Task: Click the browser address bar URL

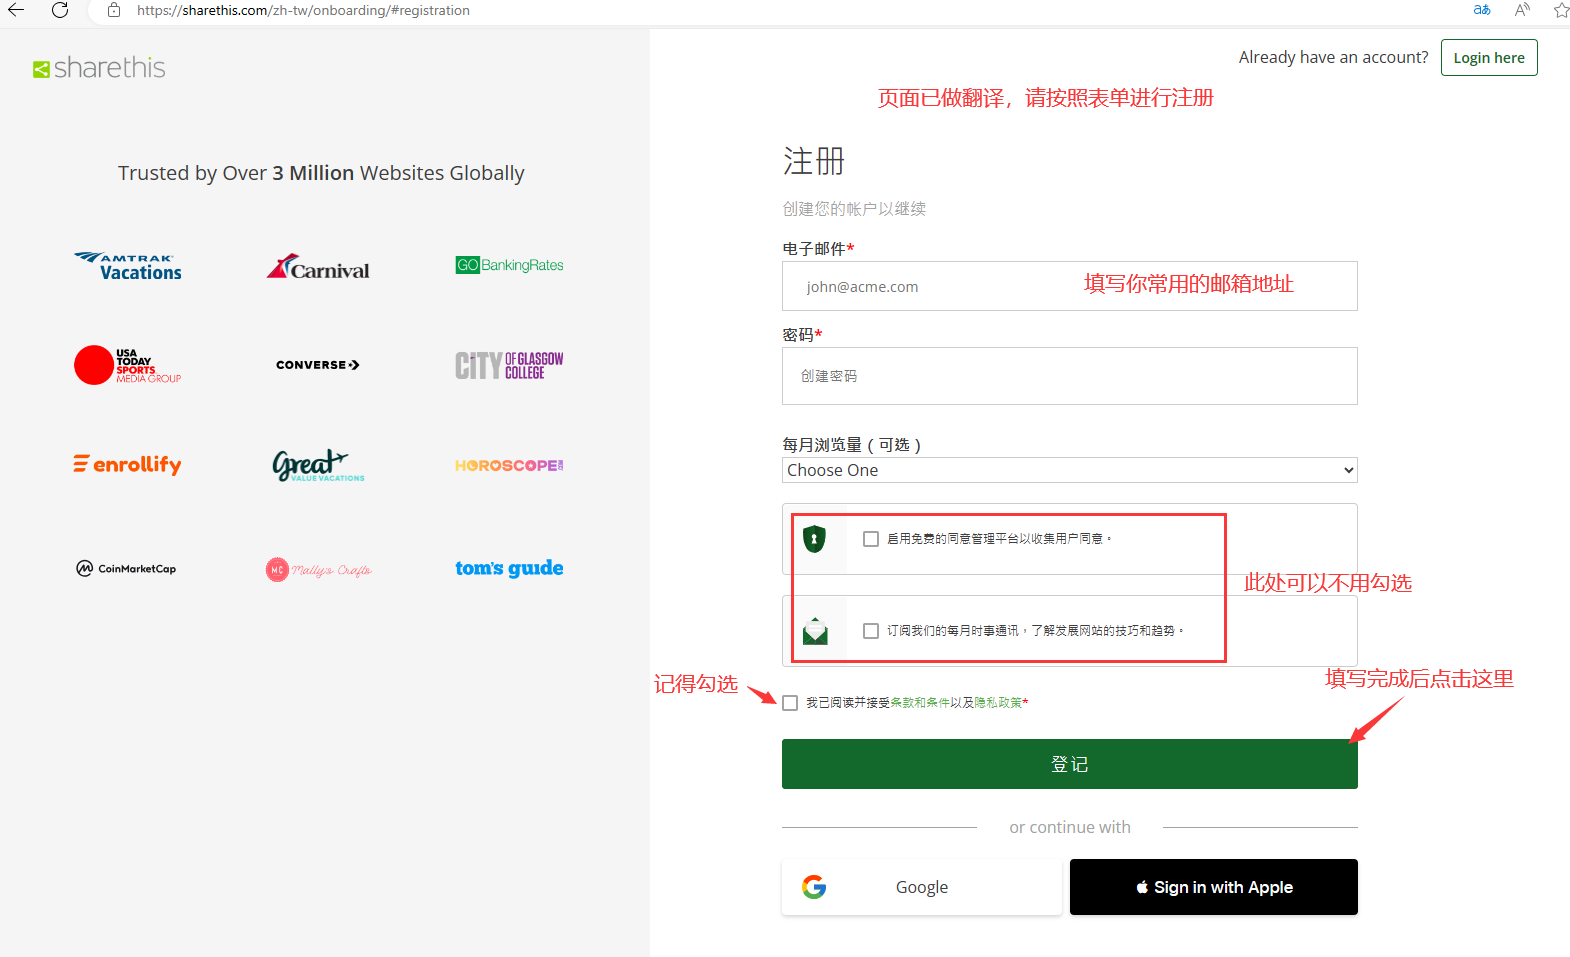Action: [303, 10]
